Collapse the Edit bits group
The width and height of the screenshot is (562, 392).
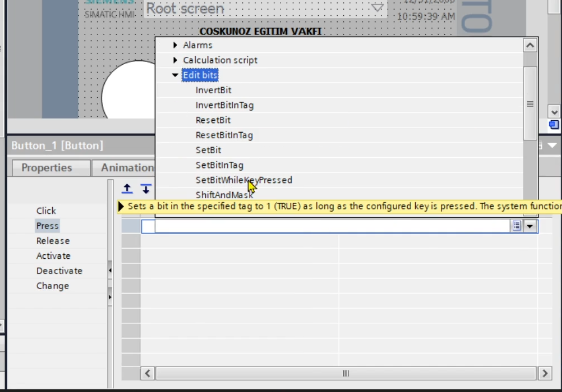point(175,75)
